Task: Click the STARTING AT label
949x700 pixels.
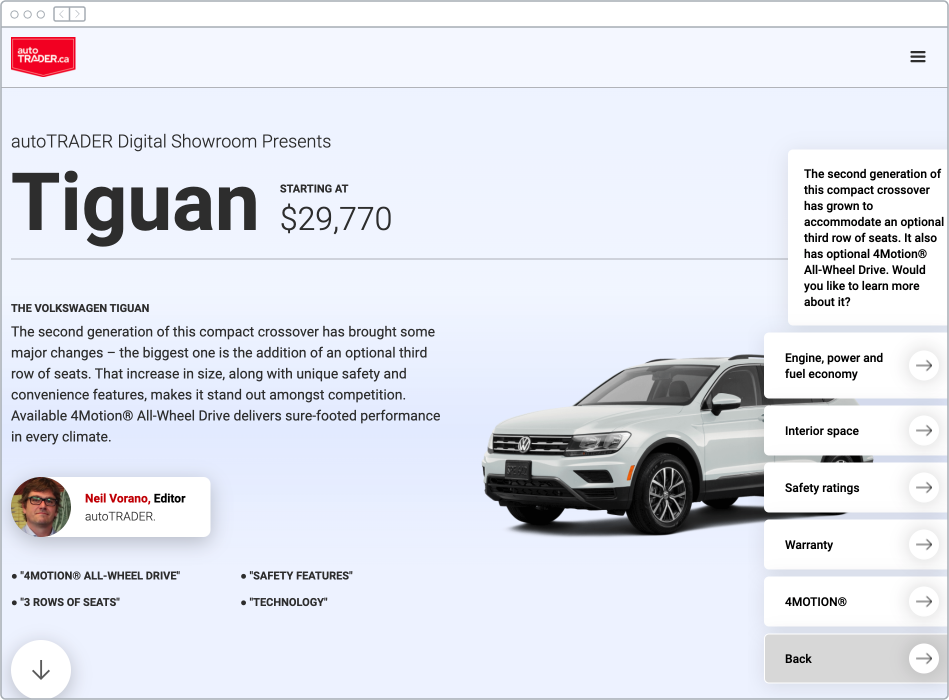Action: pos(314,189)
